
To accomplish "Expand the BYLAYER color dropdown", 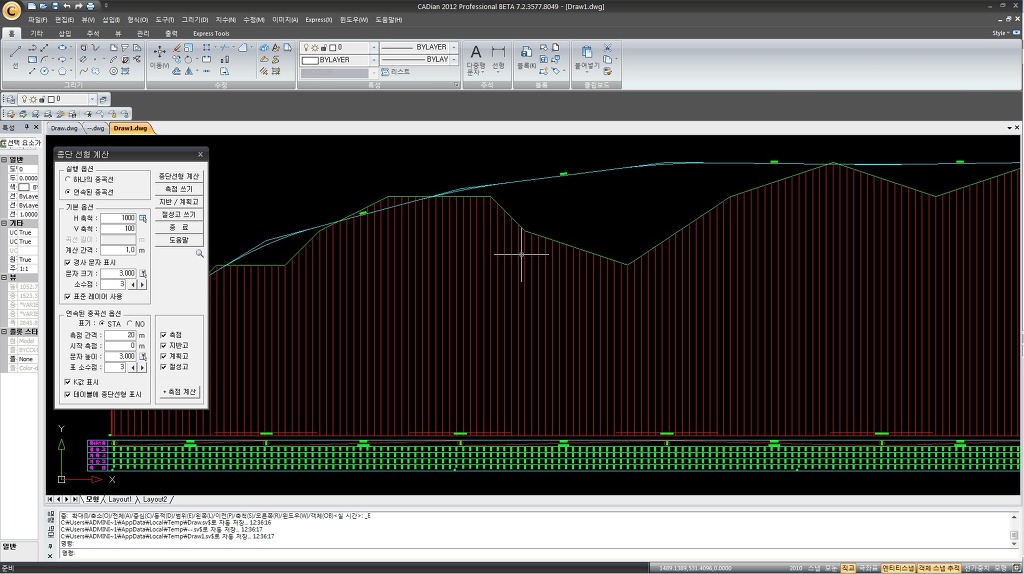I will (x=373, y=60).
